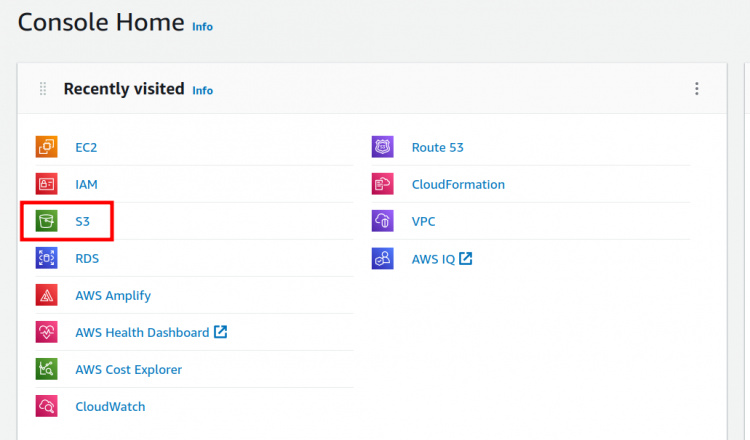Select the AWS Amplify icon

point(46,295)
